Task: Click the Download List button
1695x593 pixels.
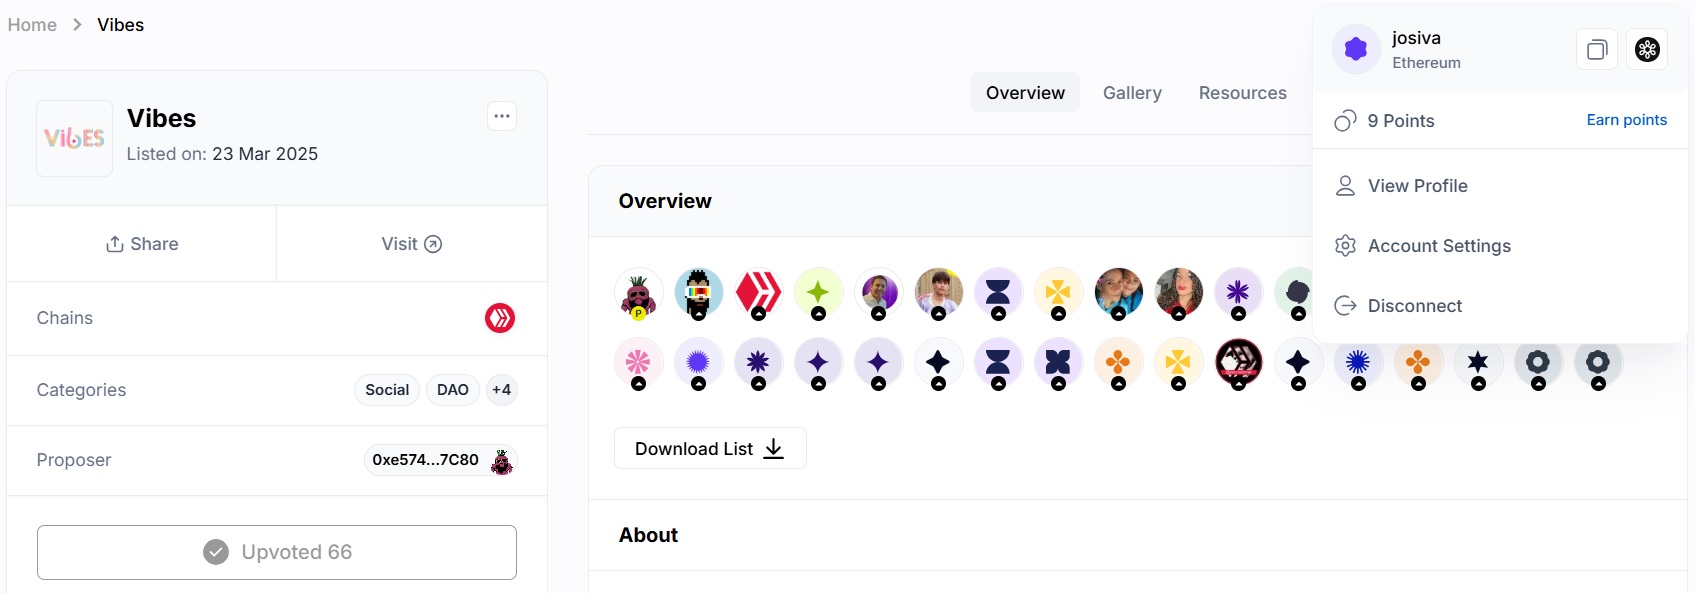Action: point(710,449)
